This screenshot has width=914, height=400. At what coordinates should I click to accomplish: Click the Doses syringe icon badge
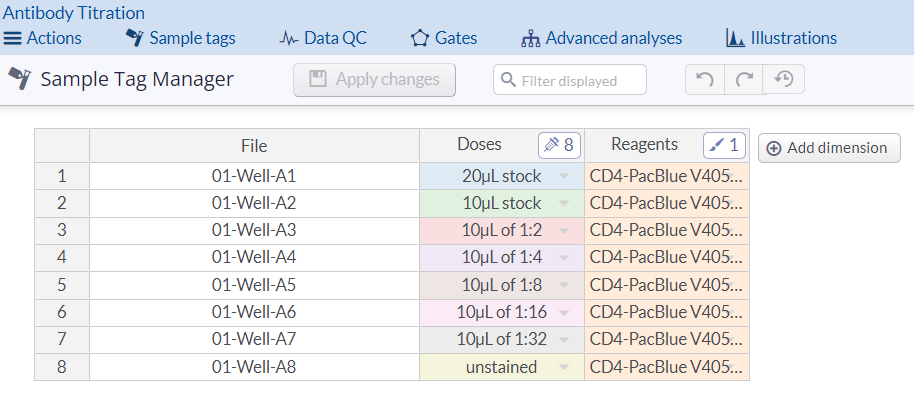558,145
